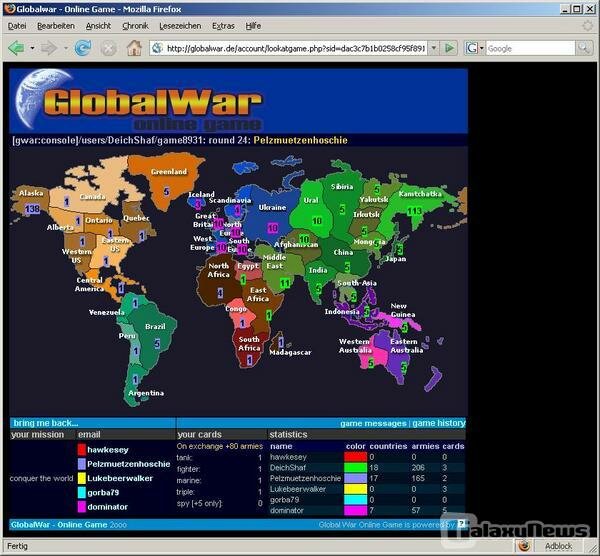The height and width of the screenshot is (556, 600).
Task: Open the Chronik menu
Action: 135,26
